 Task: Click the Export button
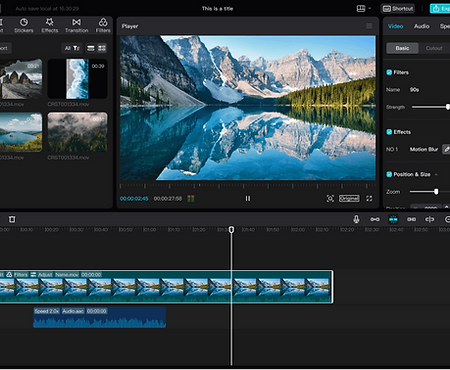440,9
